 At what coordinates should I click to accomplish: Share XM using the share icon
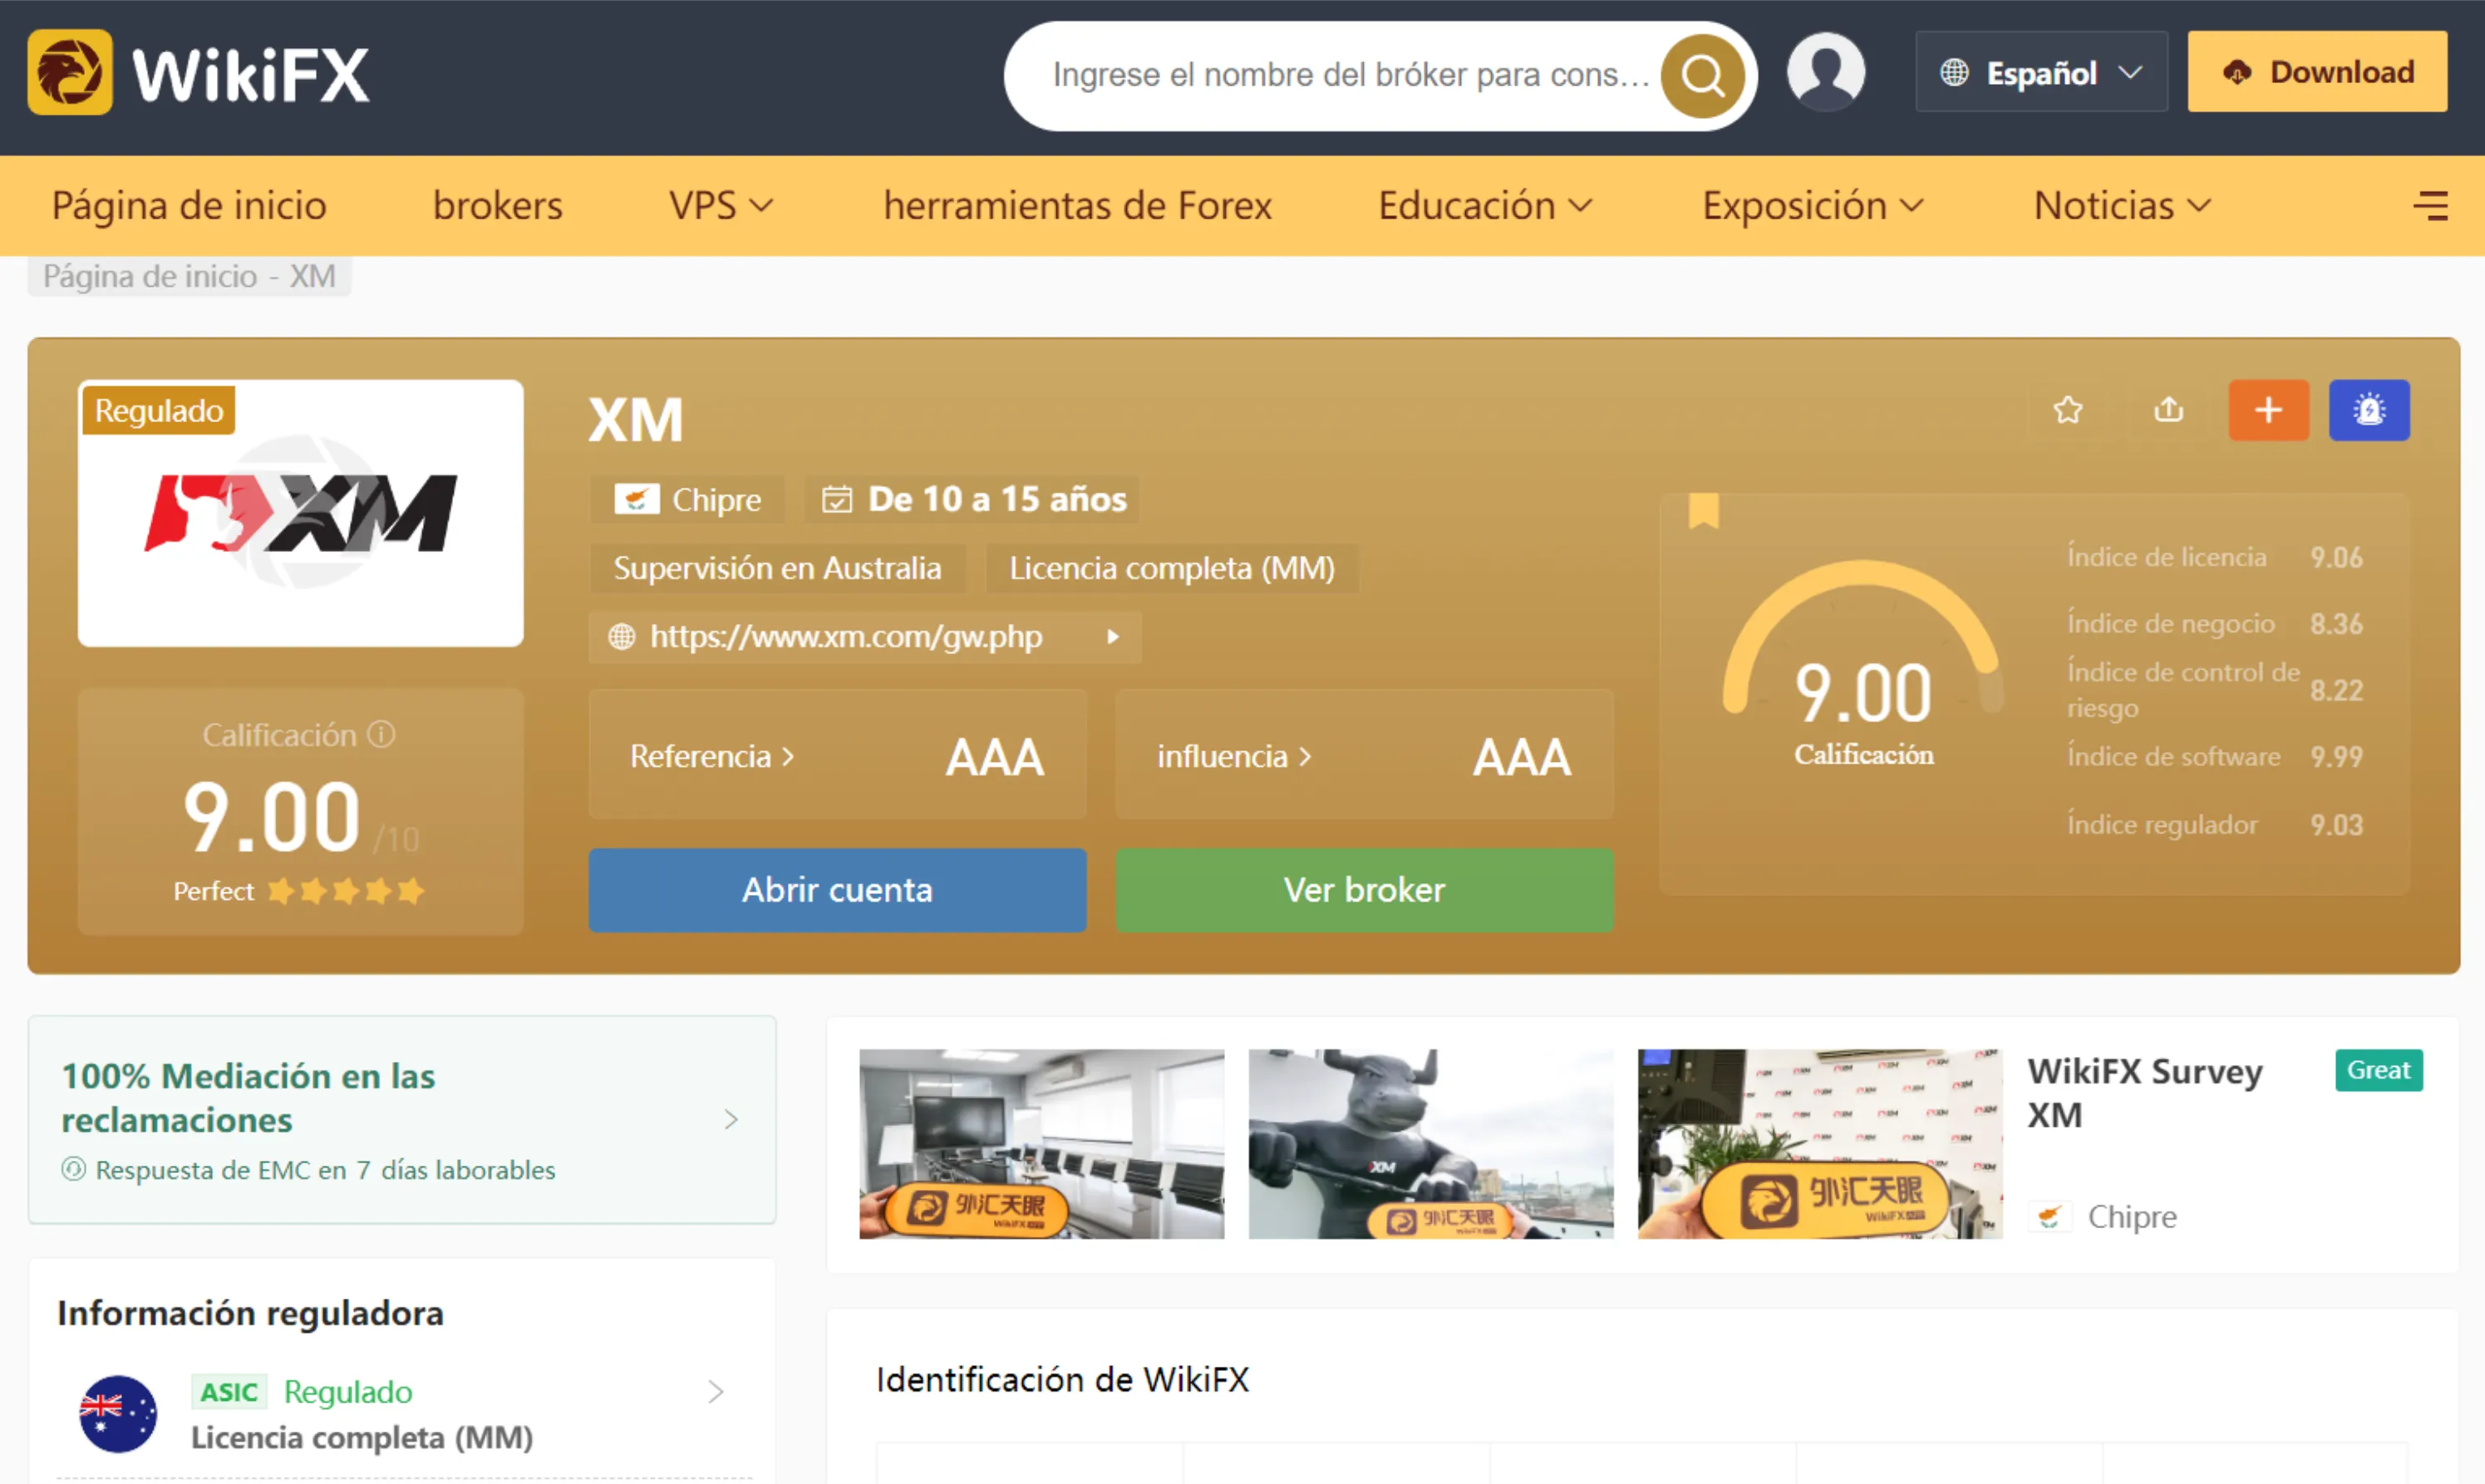(2168, 410)
